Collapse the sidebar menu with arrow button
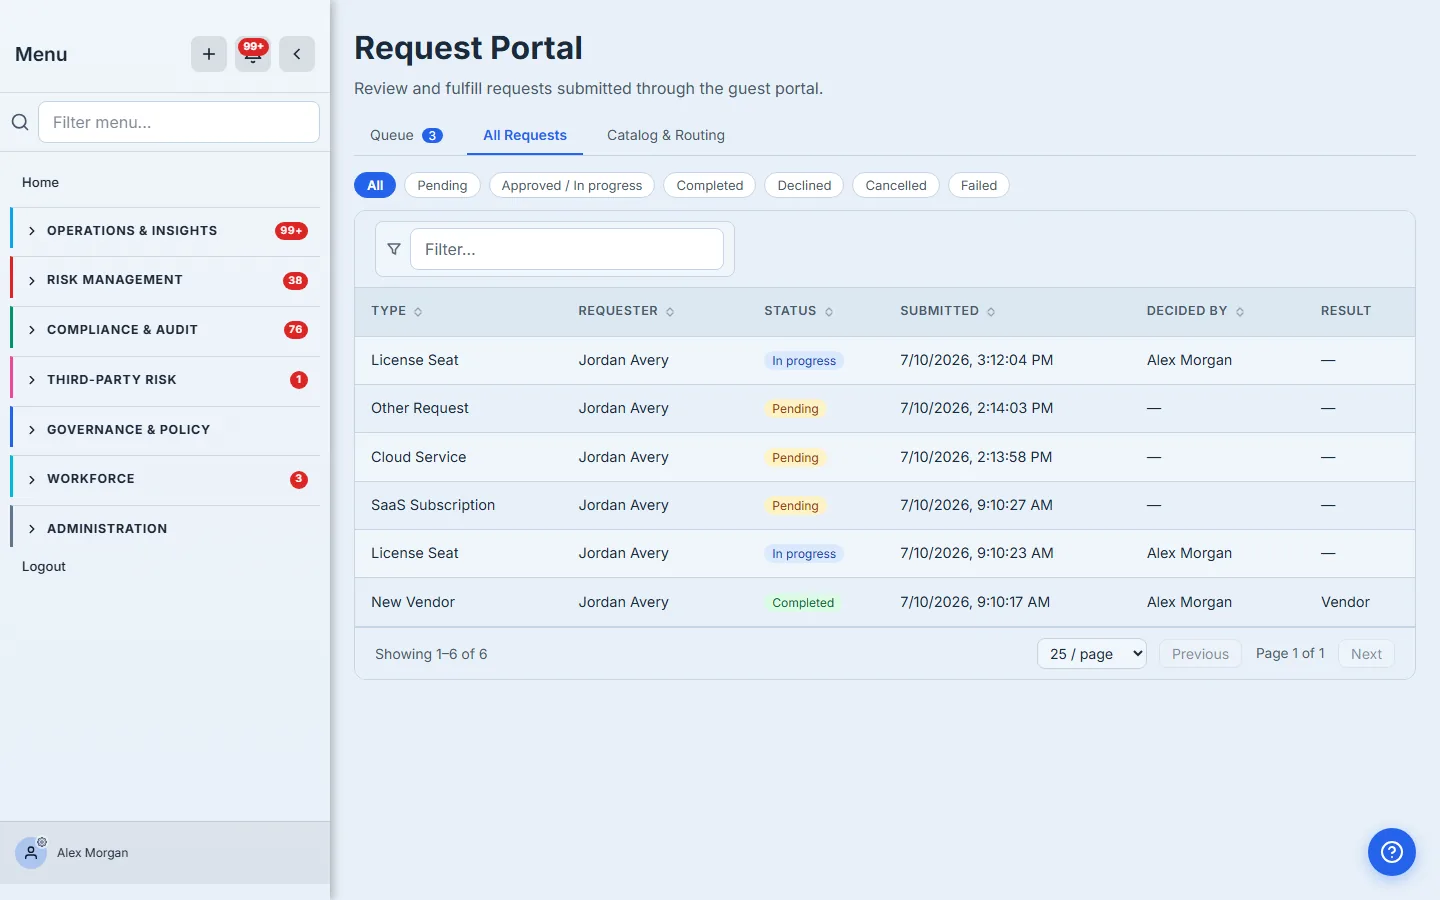The height and width of the screenshot is (900, 1440). pyautogui.click(x=297, y=54)
